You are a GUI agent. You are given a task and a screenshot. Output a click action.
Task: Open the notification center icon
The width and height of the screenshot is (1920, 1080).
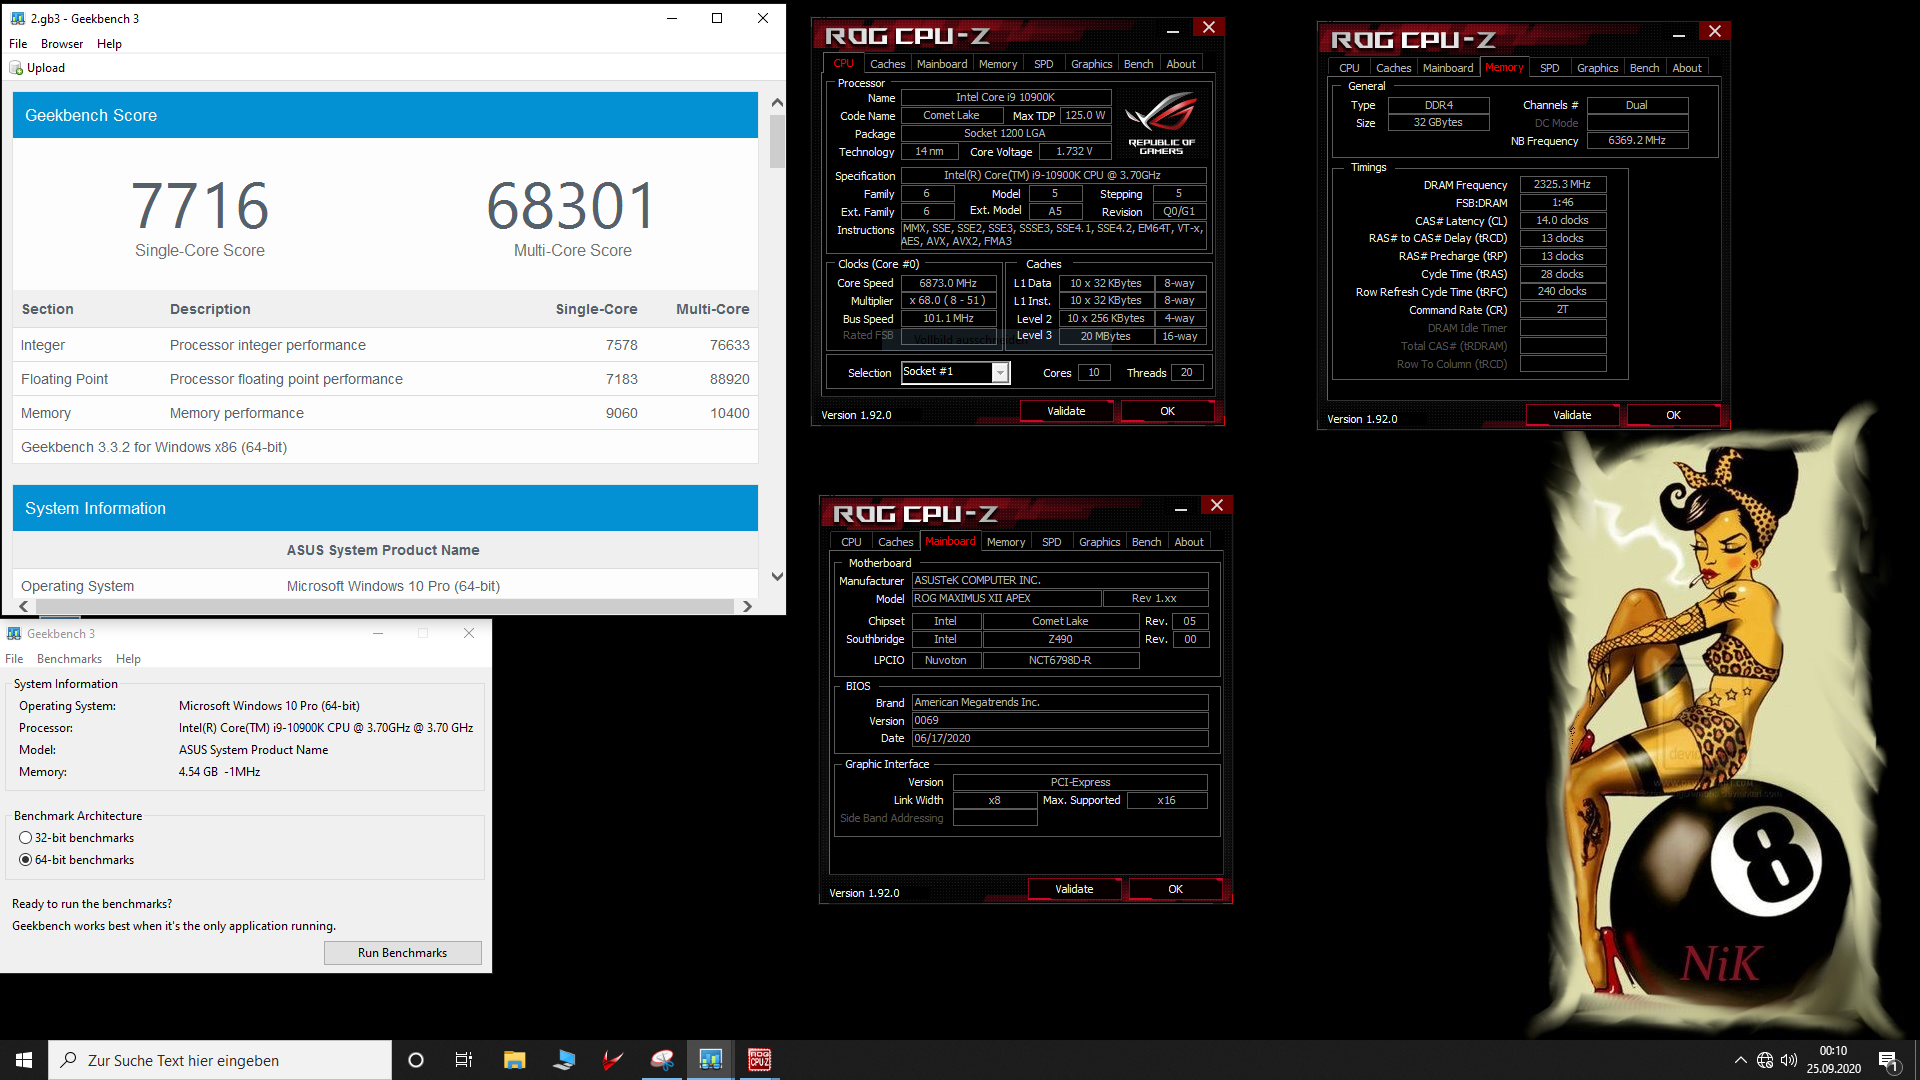point(1888,1060)
